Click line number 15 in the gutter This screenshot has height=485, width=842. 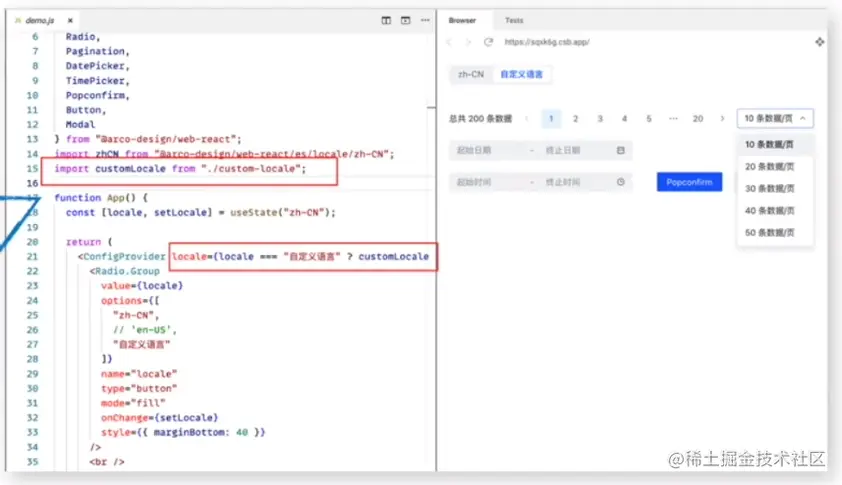32,169
